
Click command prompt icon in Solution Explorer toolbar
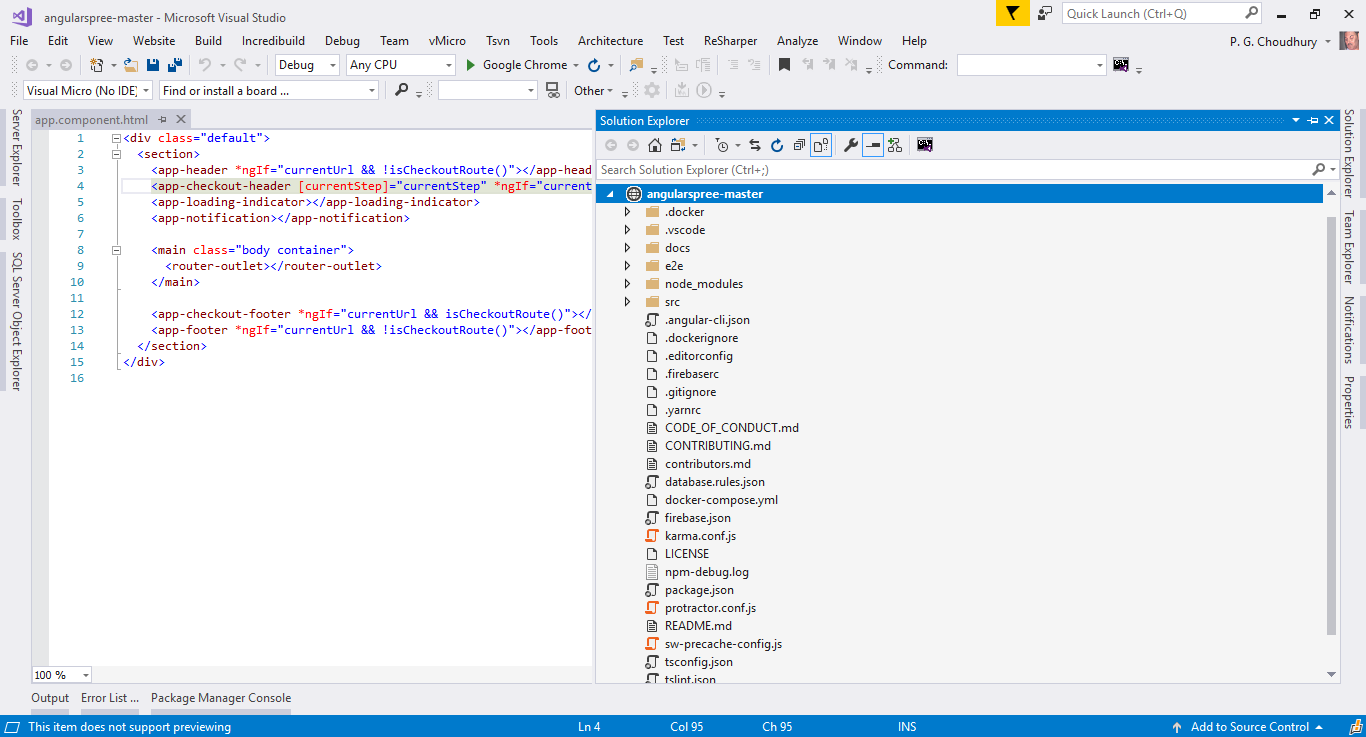(x=925, y=145)
